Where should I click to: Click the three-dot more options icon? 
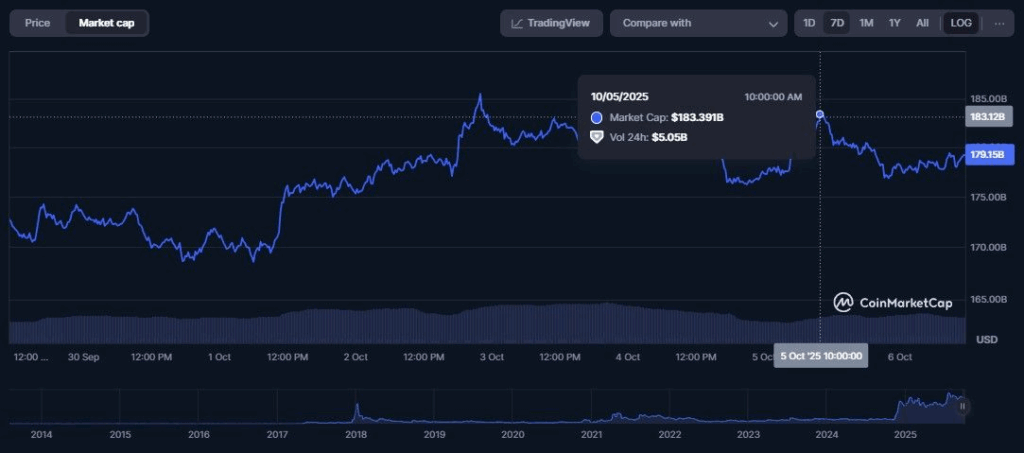(x=999, y=23)
